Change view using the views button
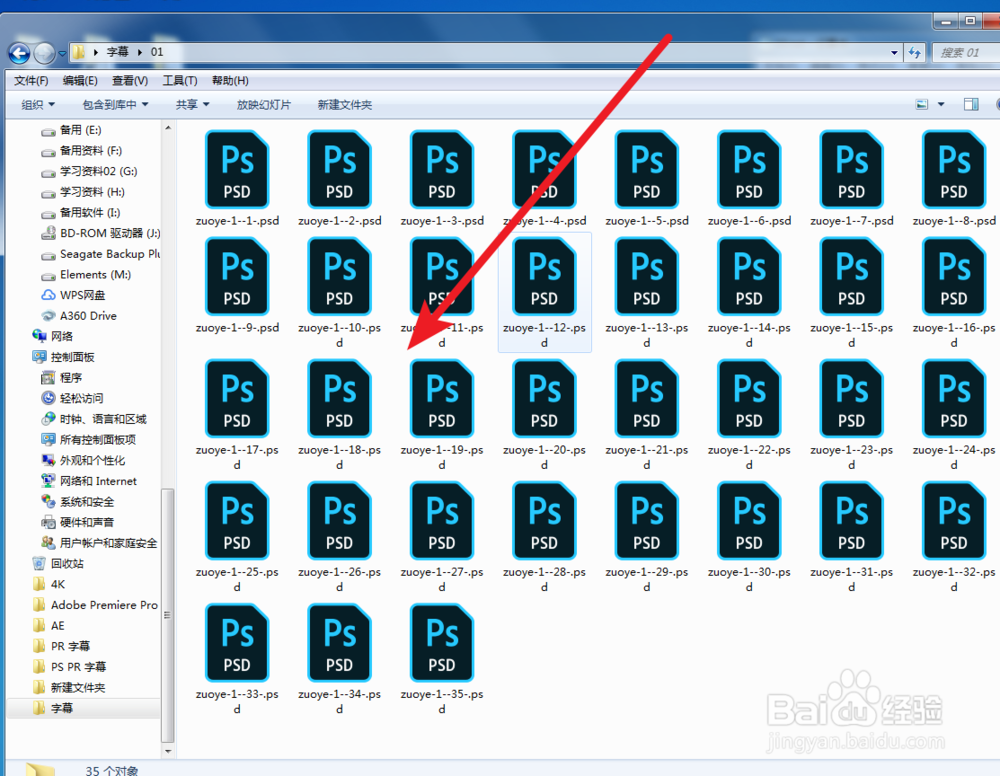 click(x=922, y=105)
